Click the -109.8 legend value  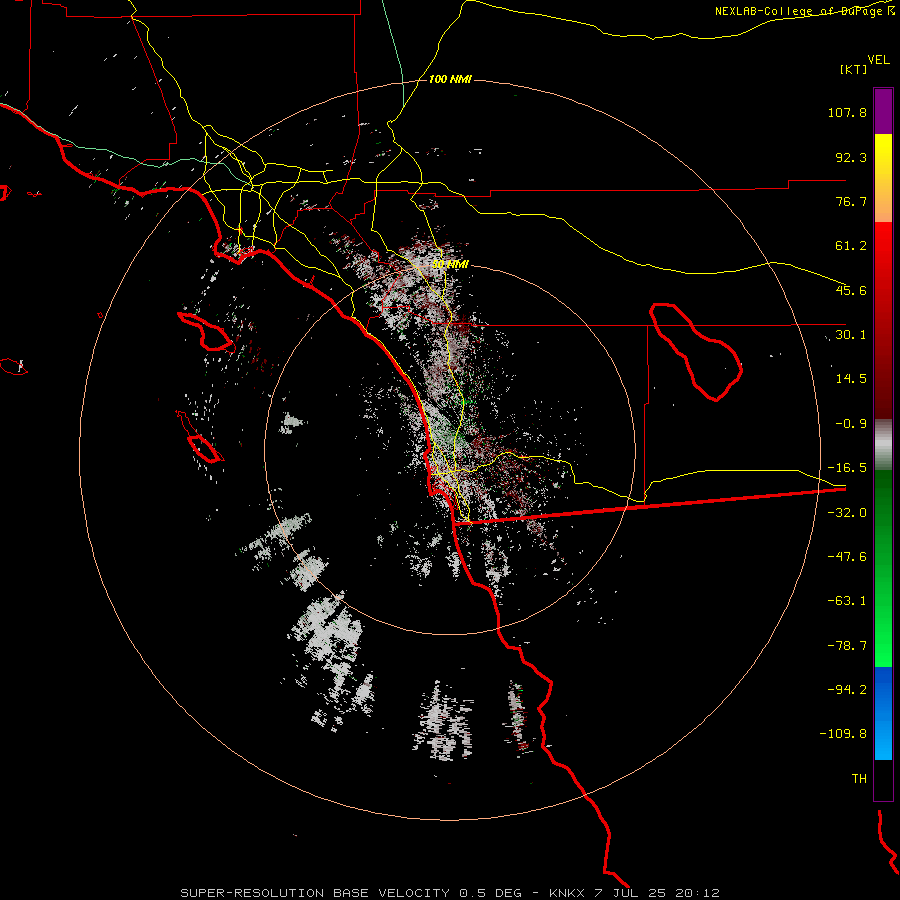coord(843,734)
